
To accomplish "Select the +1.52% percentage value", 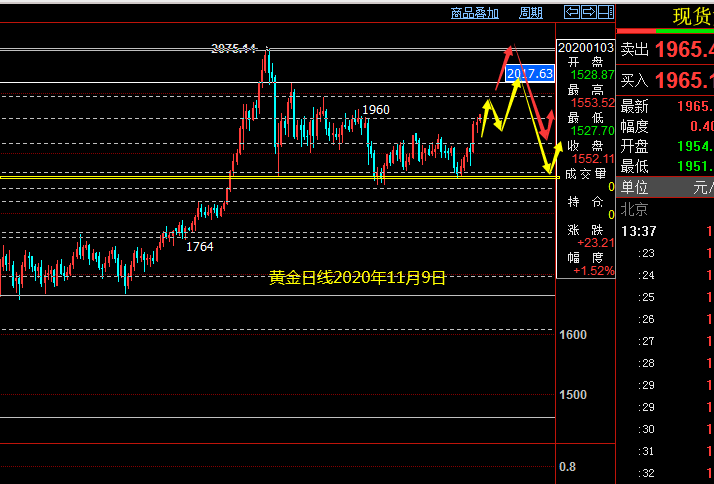I will click(594, 271).
